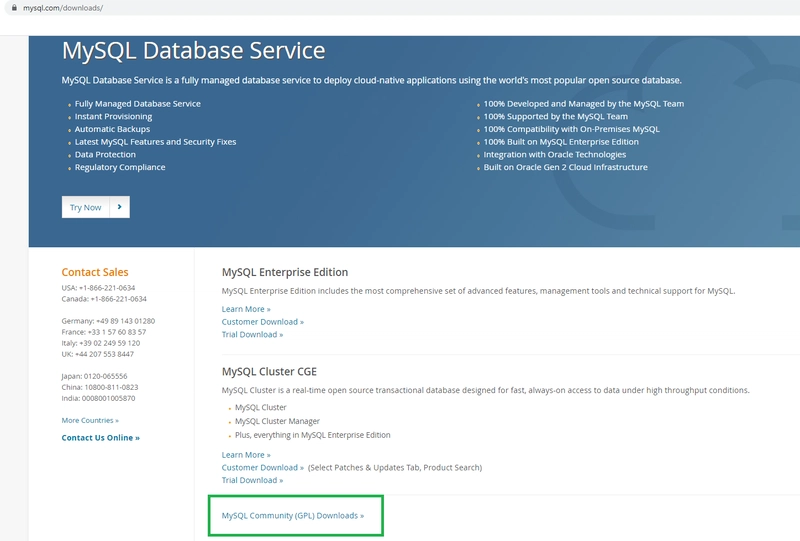Click Integration with Oracle Technologies bullet
800x541 pixels.
point(555,155)
